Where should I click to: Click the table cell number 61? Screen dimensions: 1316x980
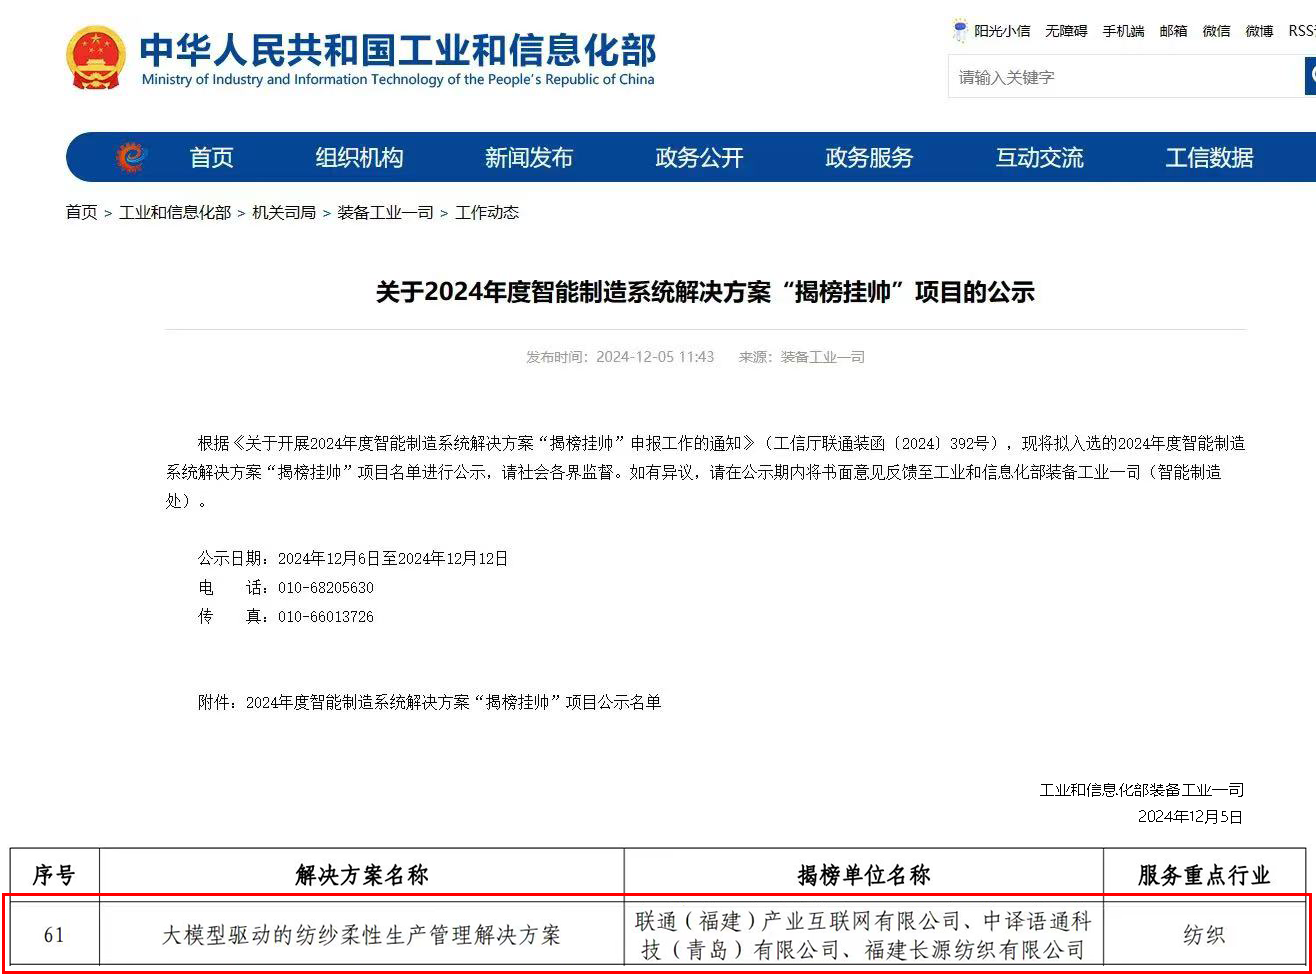[x=54, y=935]
